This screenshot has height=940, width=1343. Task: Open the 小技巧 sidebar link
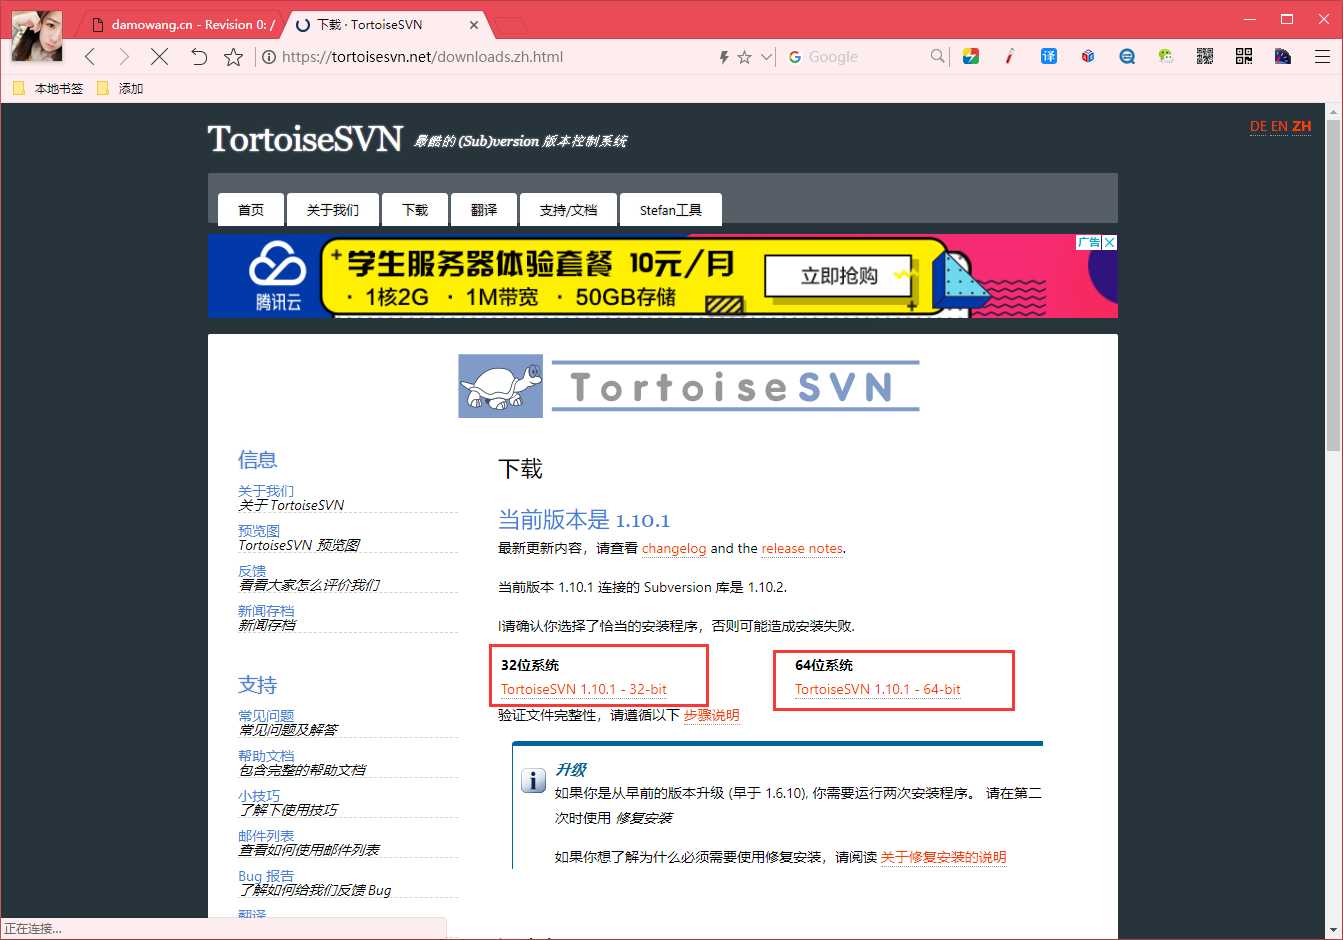[x=259, y=796]
